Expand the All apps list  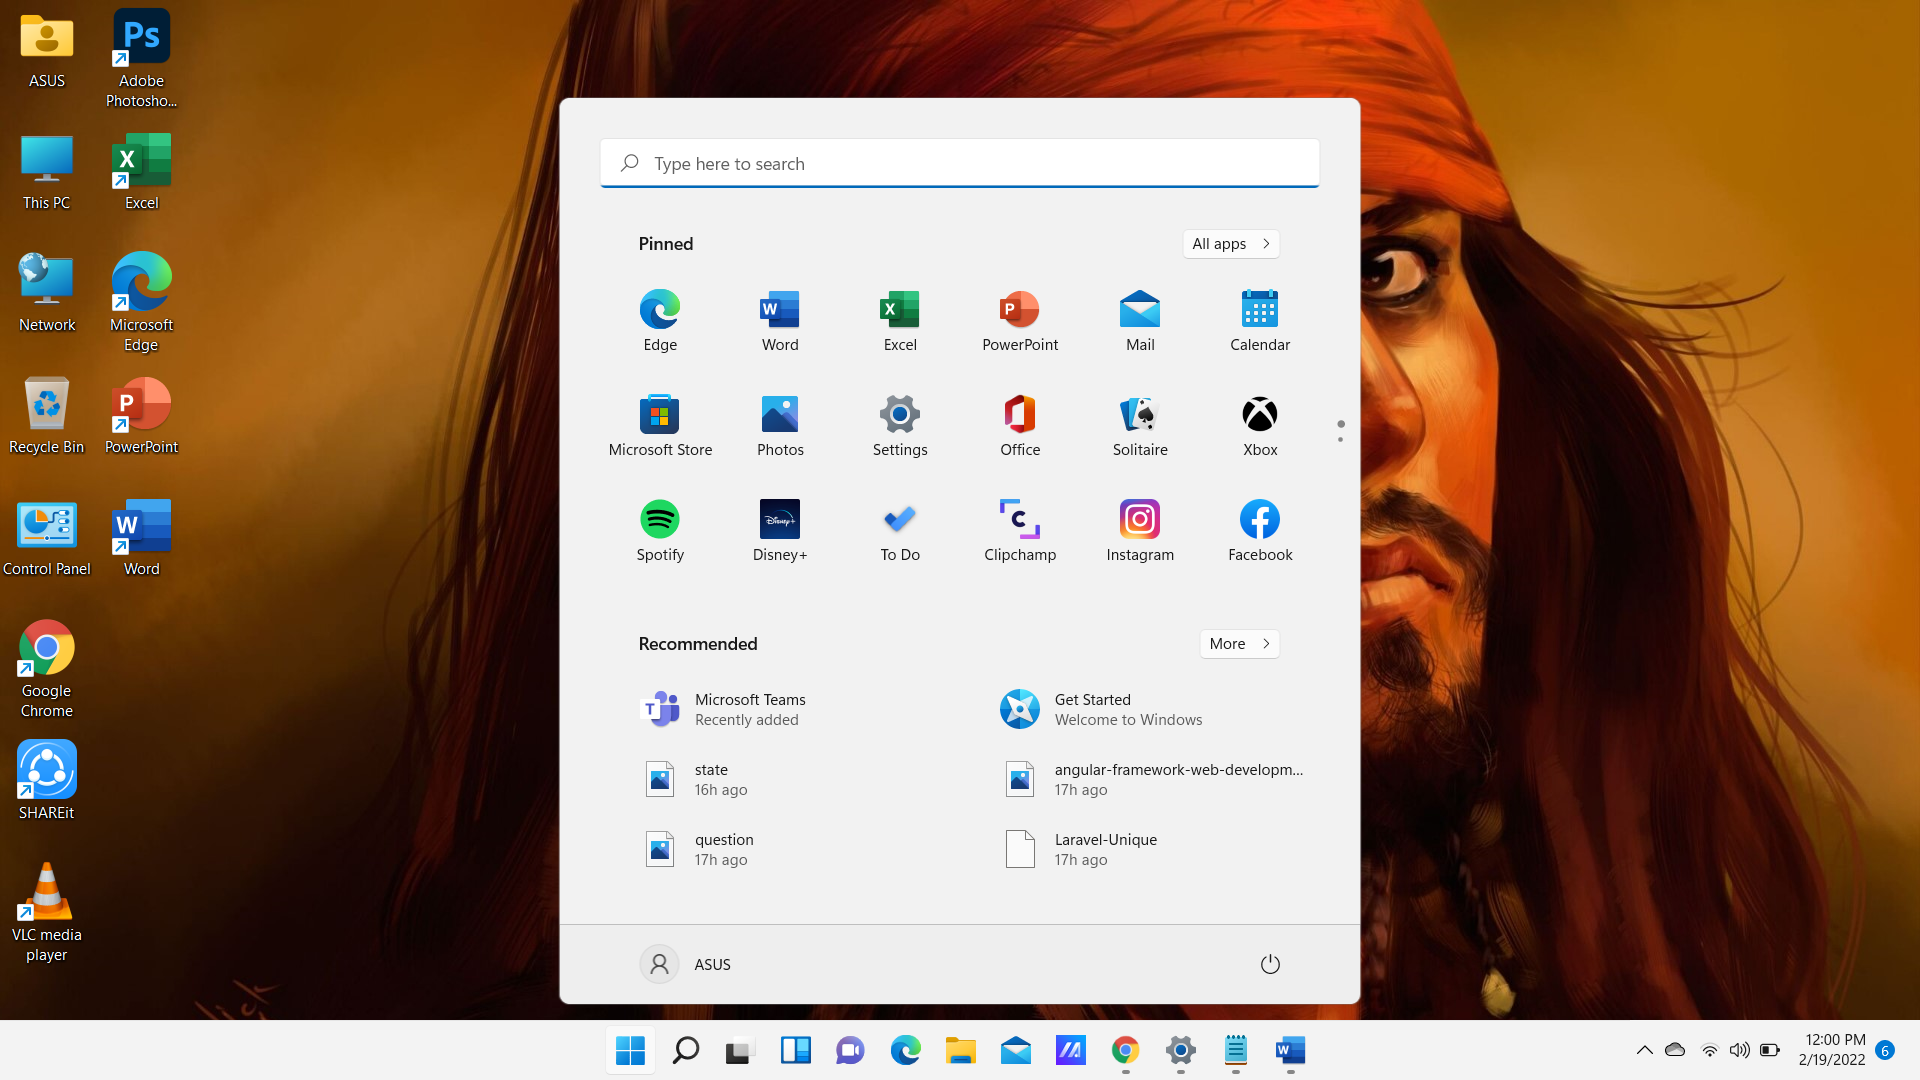(1231, 244)
